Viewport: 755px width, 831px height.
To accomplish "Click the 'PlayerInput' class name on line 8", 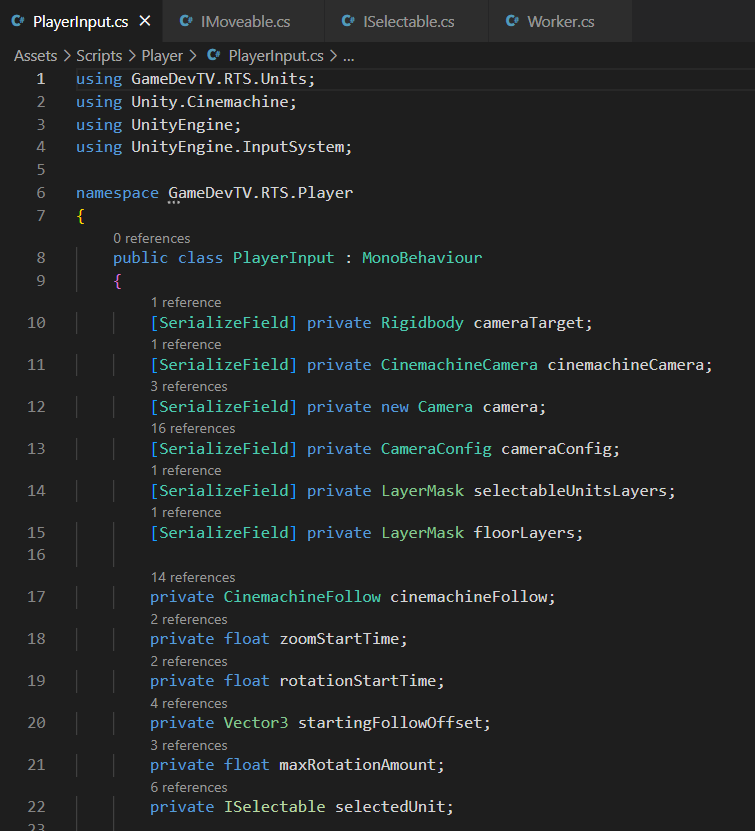I will click(283, 258).
